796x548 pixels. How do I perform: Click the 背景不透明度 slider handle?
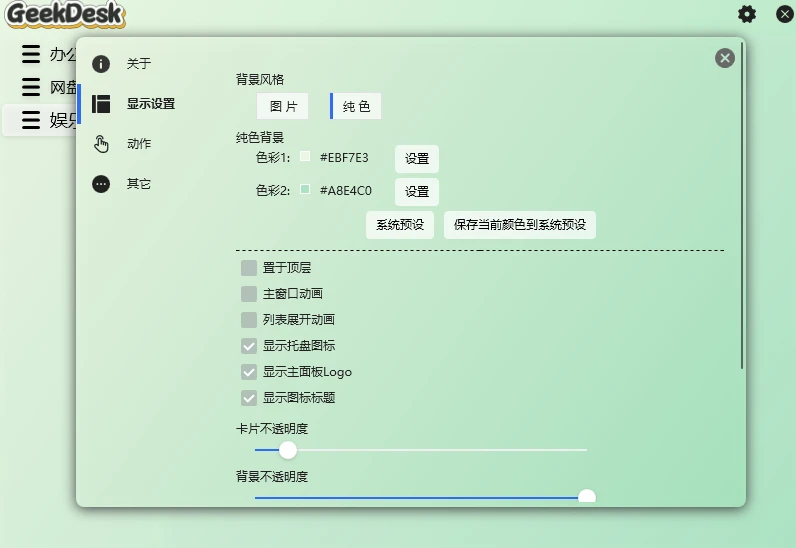click(x=587, y=497)
